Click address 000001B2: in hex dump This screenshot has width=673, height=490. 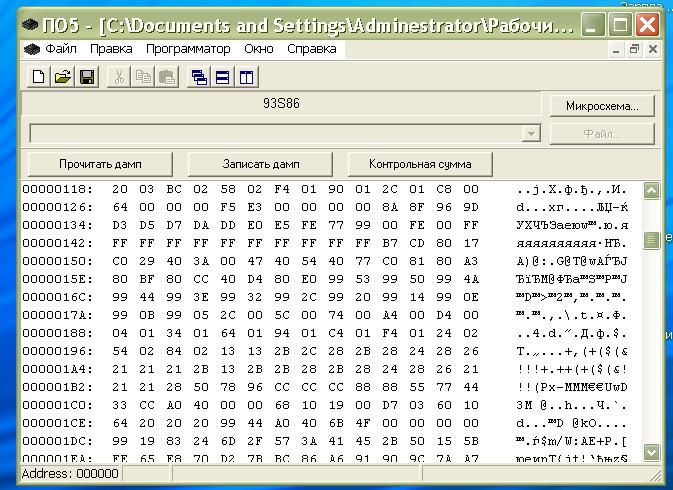click(58, 387)
